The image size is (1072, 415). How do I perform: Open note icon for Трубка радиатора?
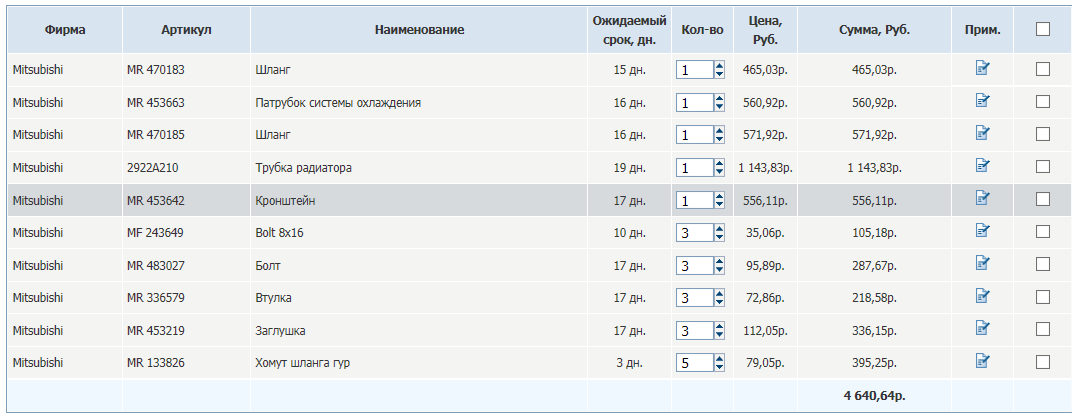pyautogui.click(x=982, y=166)
